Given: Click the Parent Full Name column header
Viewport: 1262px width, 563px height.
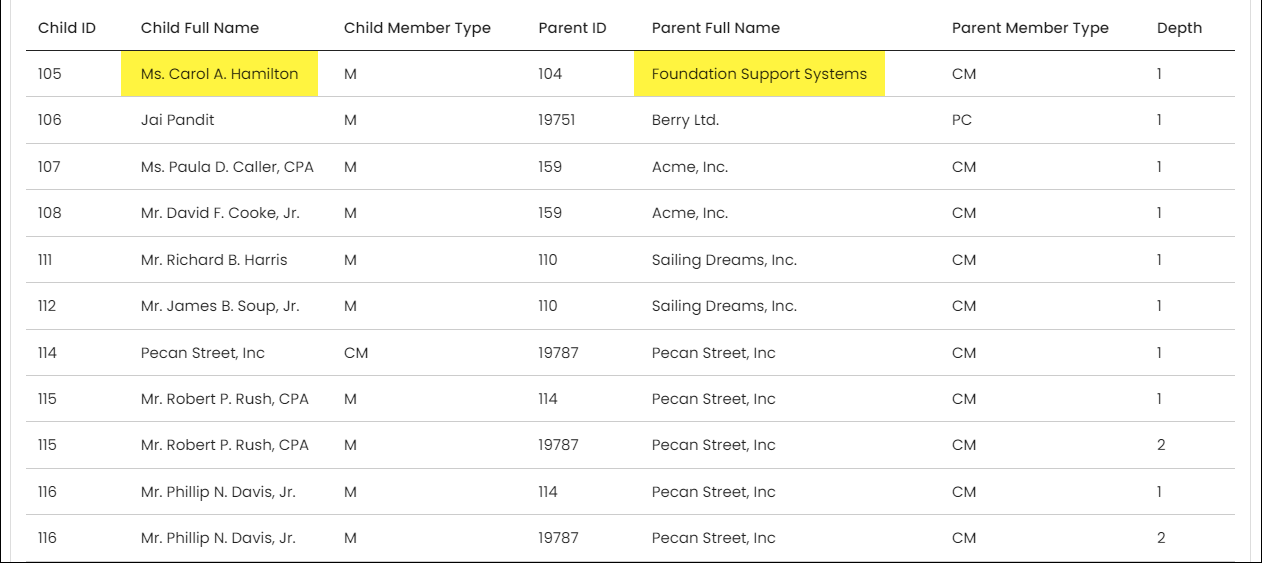Looking at the screenshot, I should 716,28.
